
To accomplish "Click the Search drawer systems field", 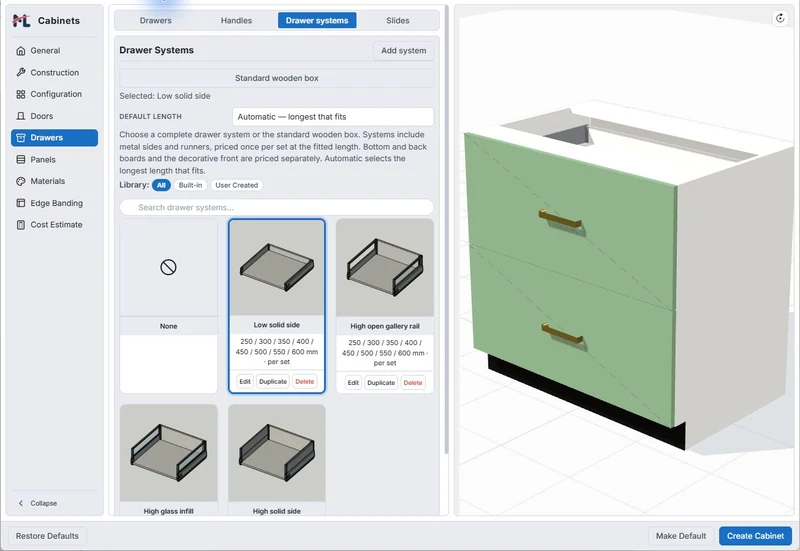I will [x=277, y=208].
